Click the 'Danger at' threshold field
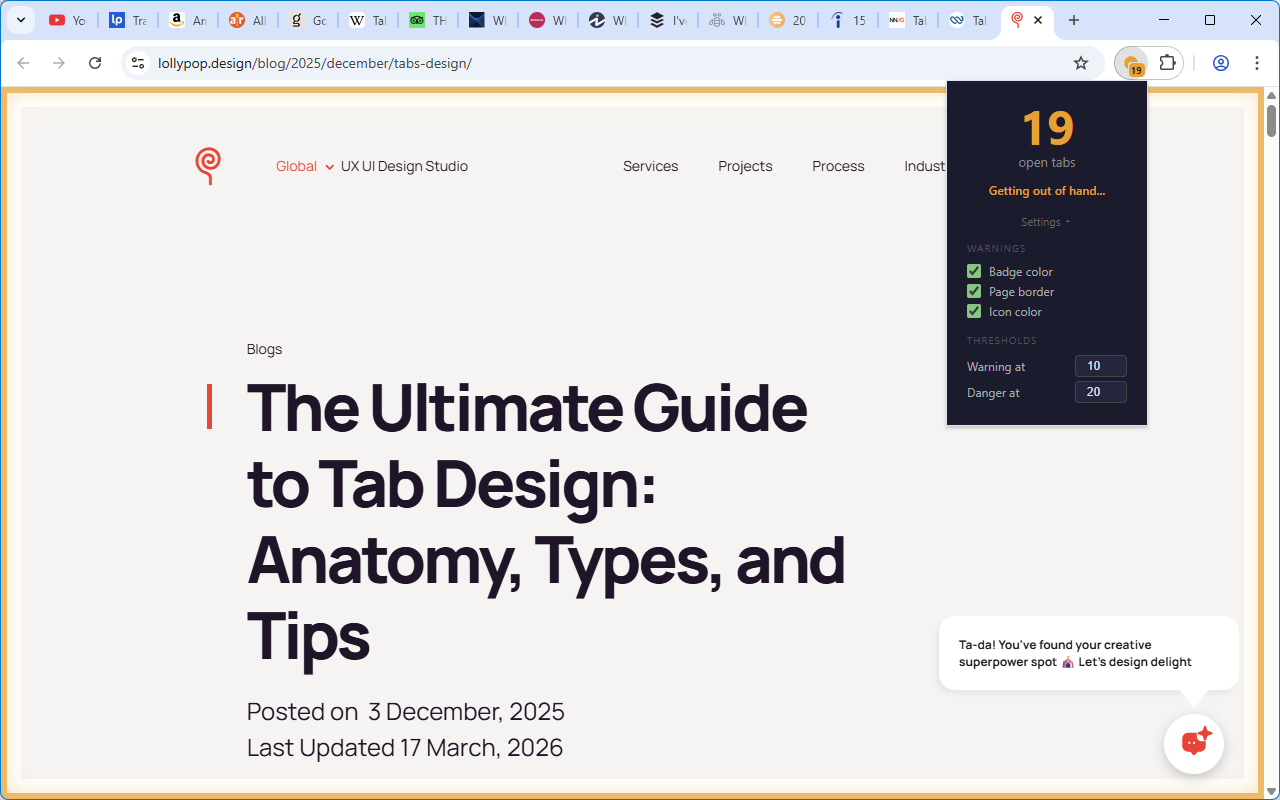This screenshot has height=800, width=1280. (x=1101, y=392)
